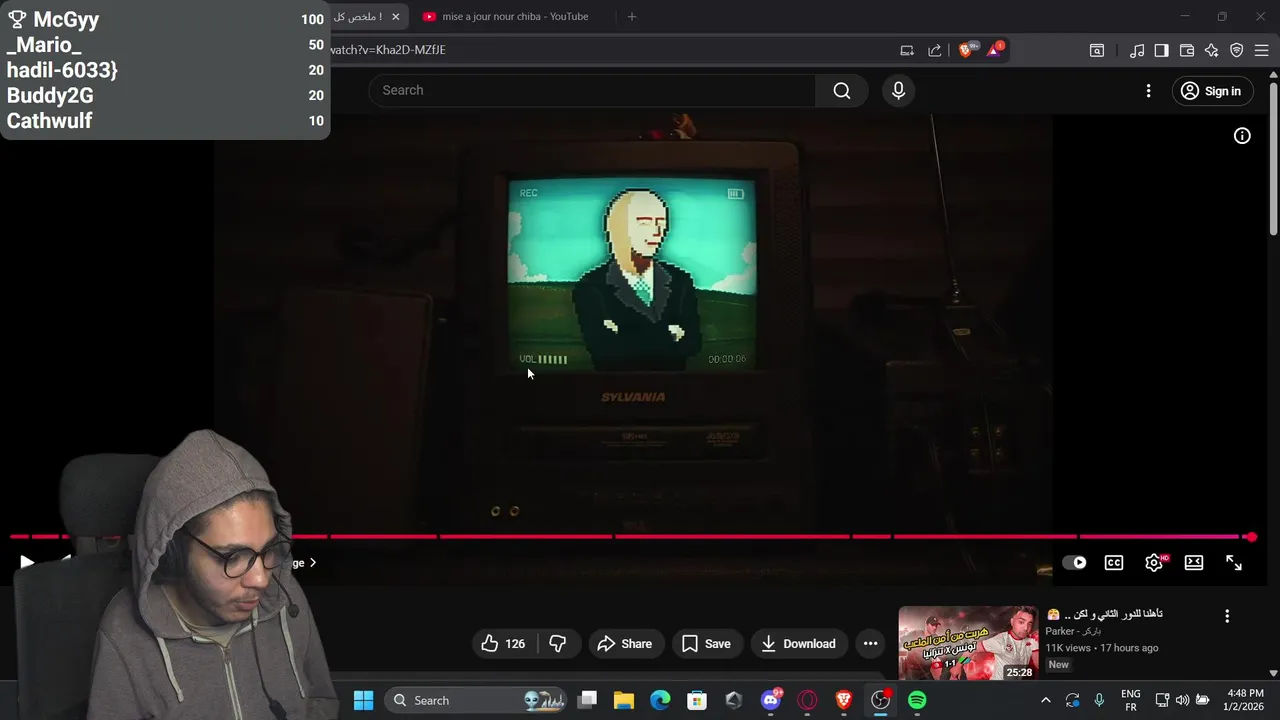The width and height of the screenshot is (1280, 720).
Task: Click the Share button
Action: click(x=624, y=644)
